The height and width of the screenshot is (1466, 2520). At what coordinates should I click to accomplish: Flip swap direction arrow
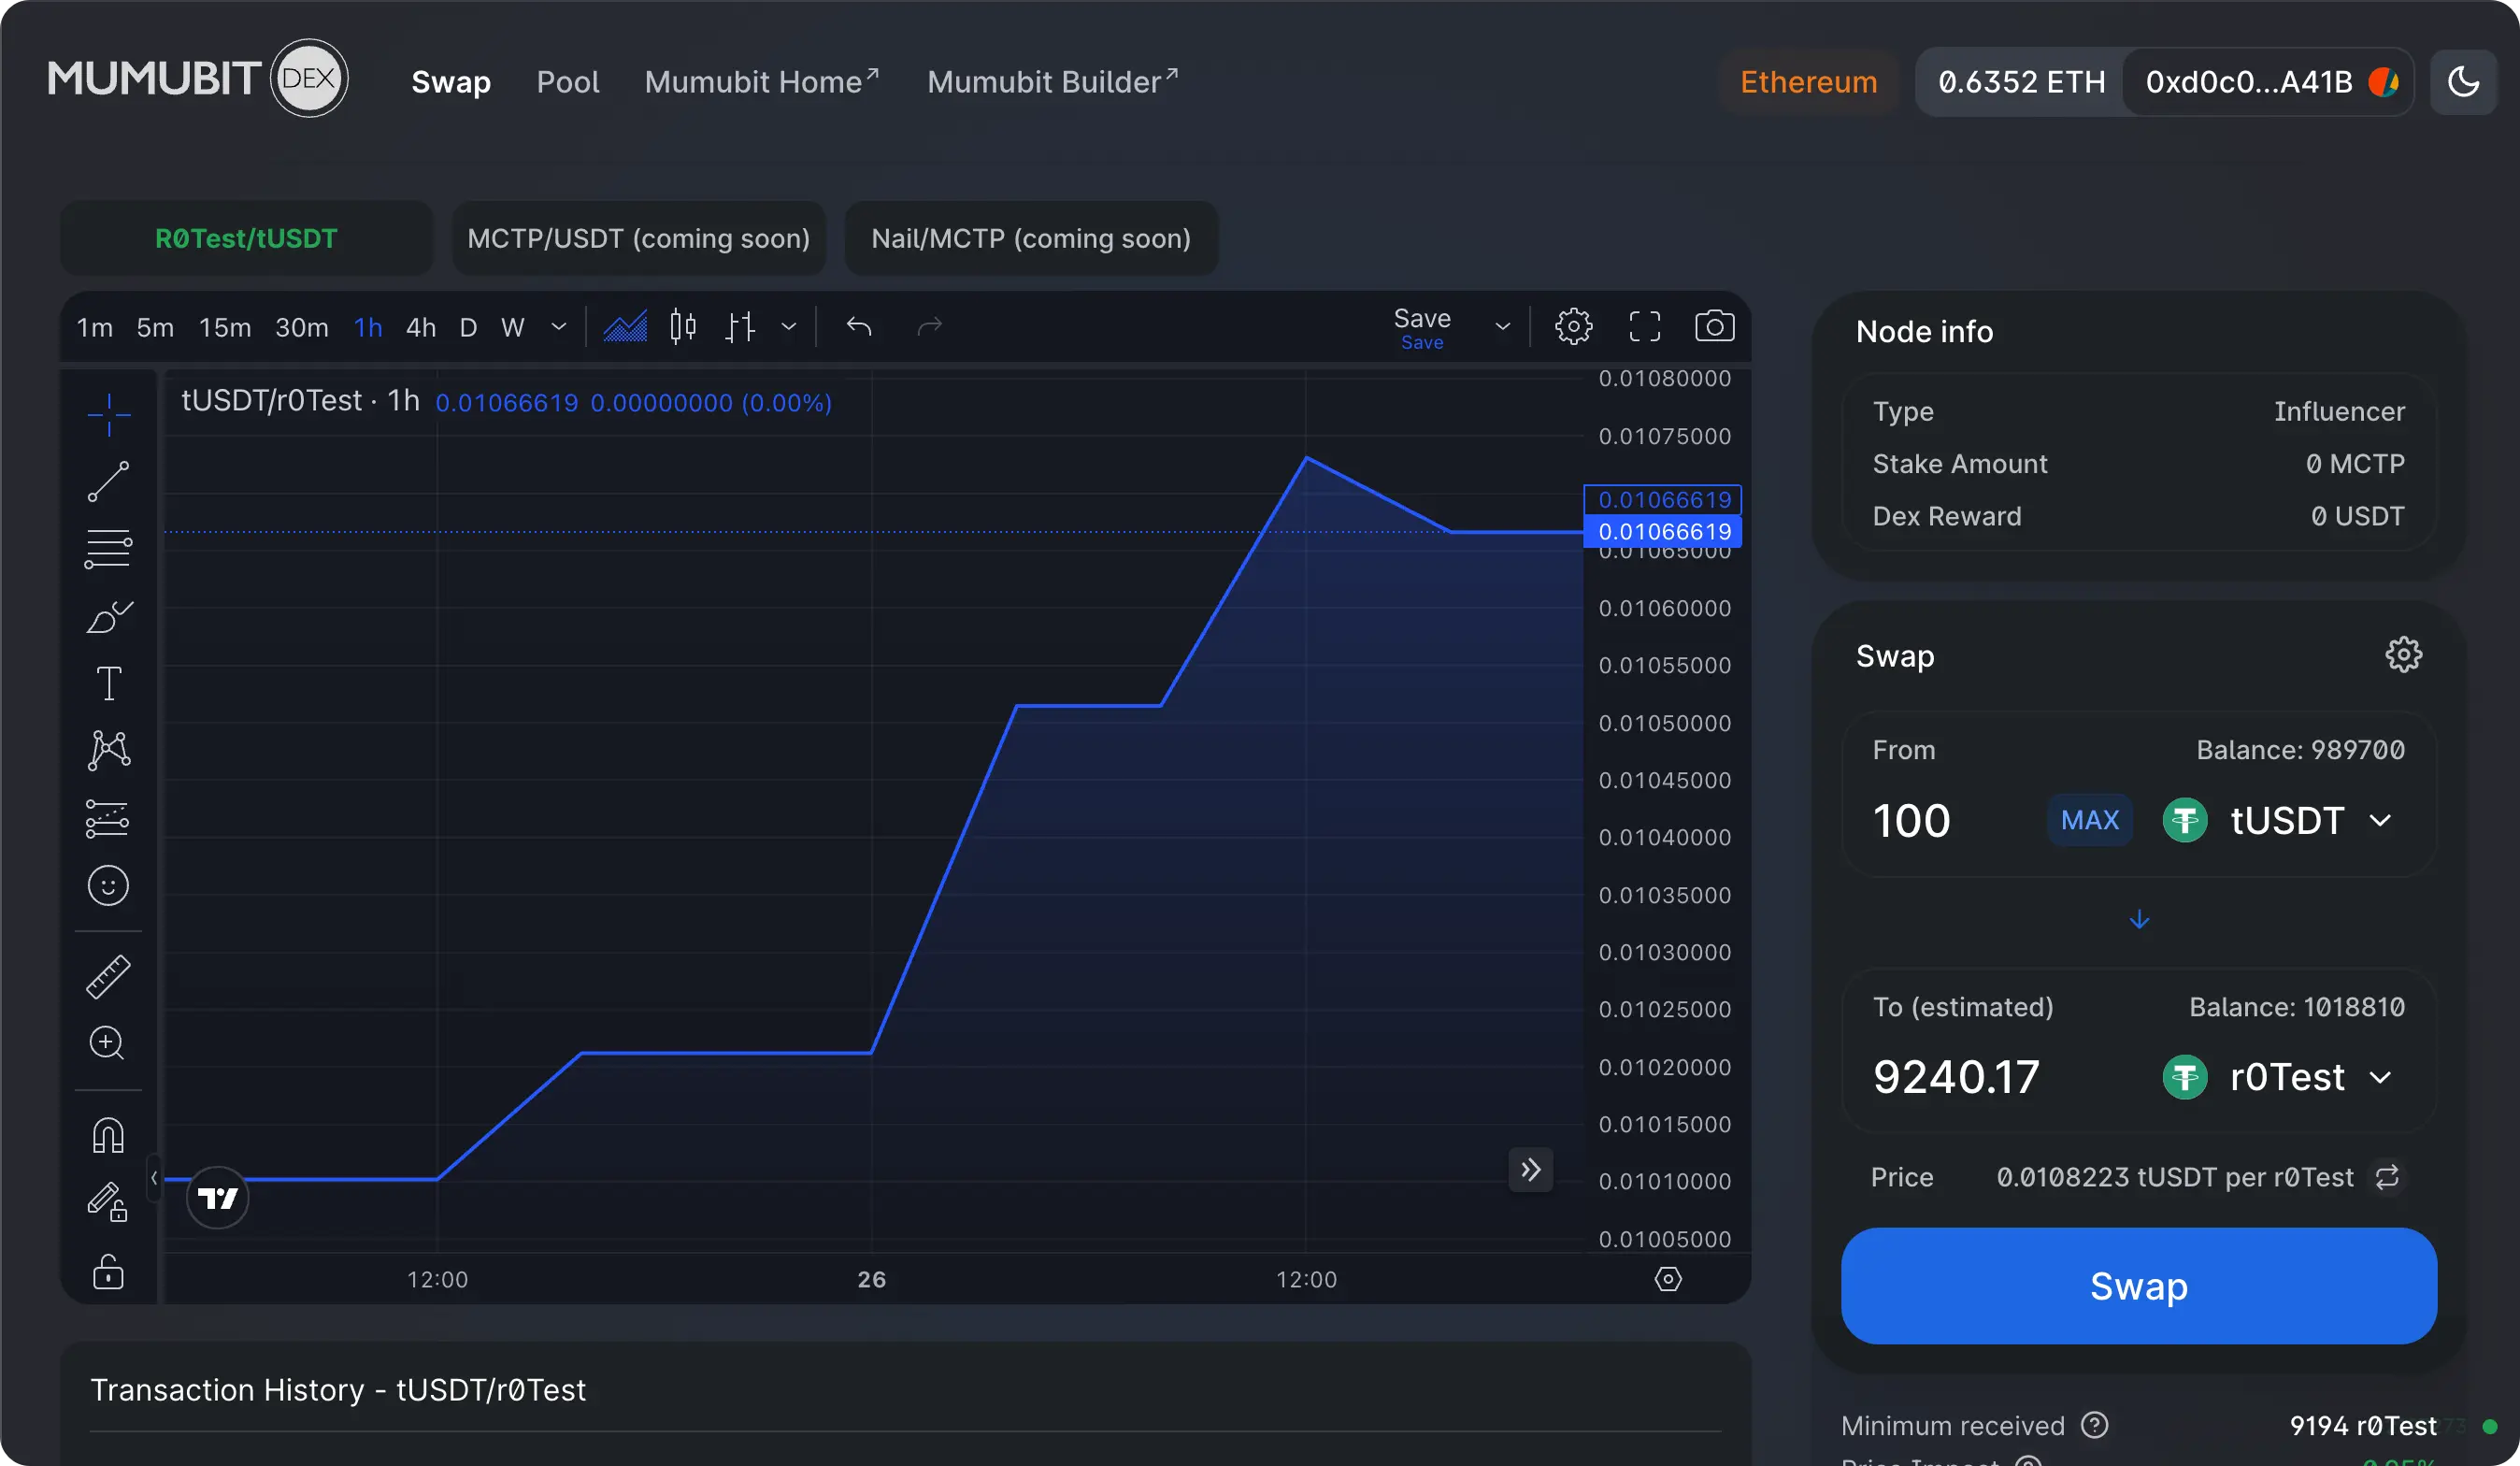[x=2139, y=920]
